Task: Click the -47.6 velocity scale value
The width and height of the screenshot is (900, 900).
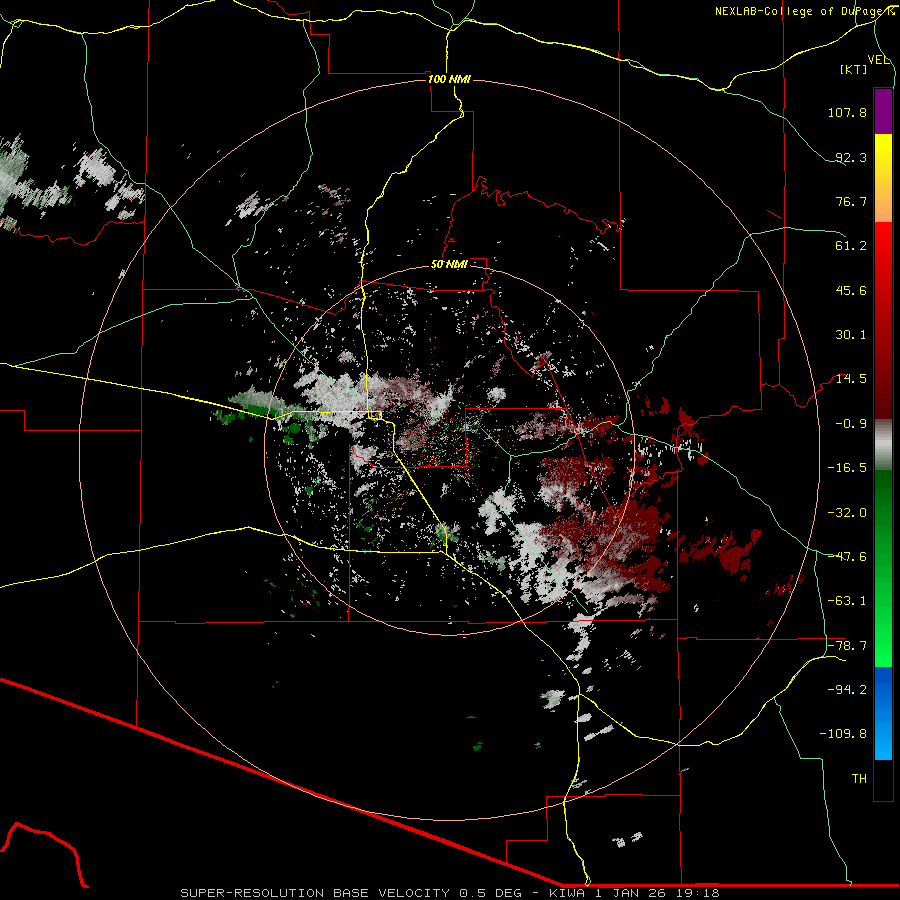Action: pos(847,557)
